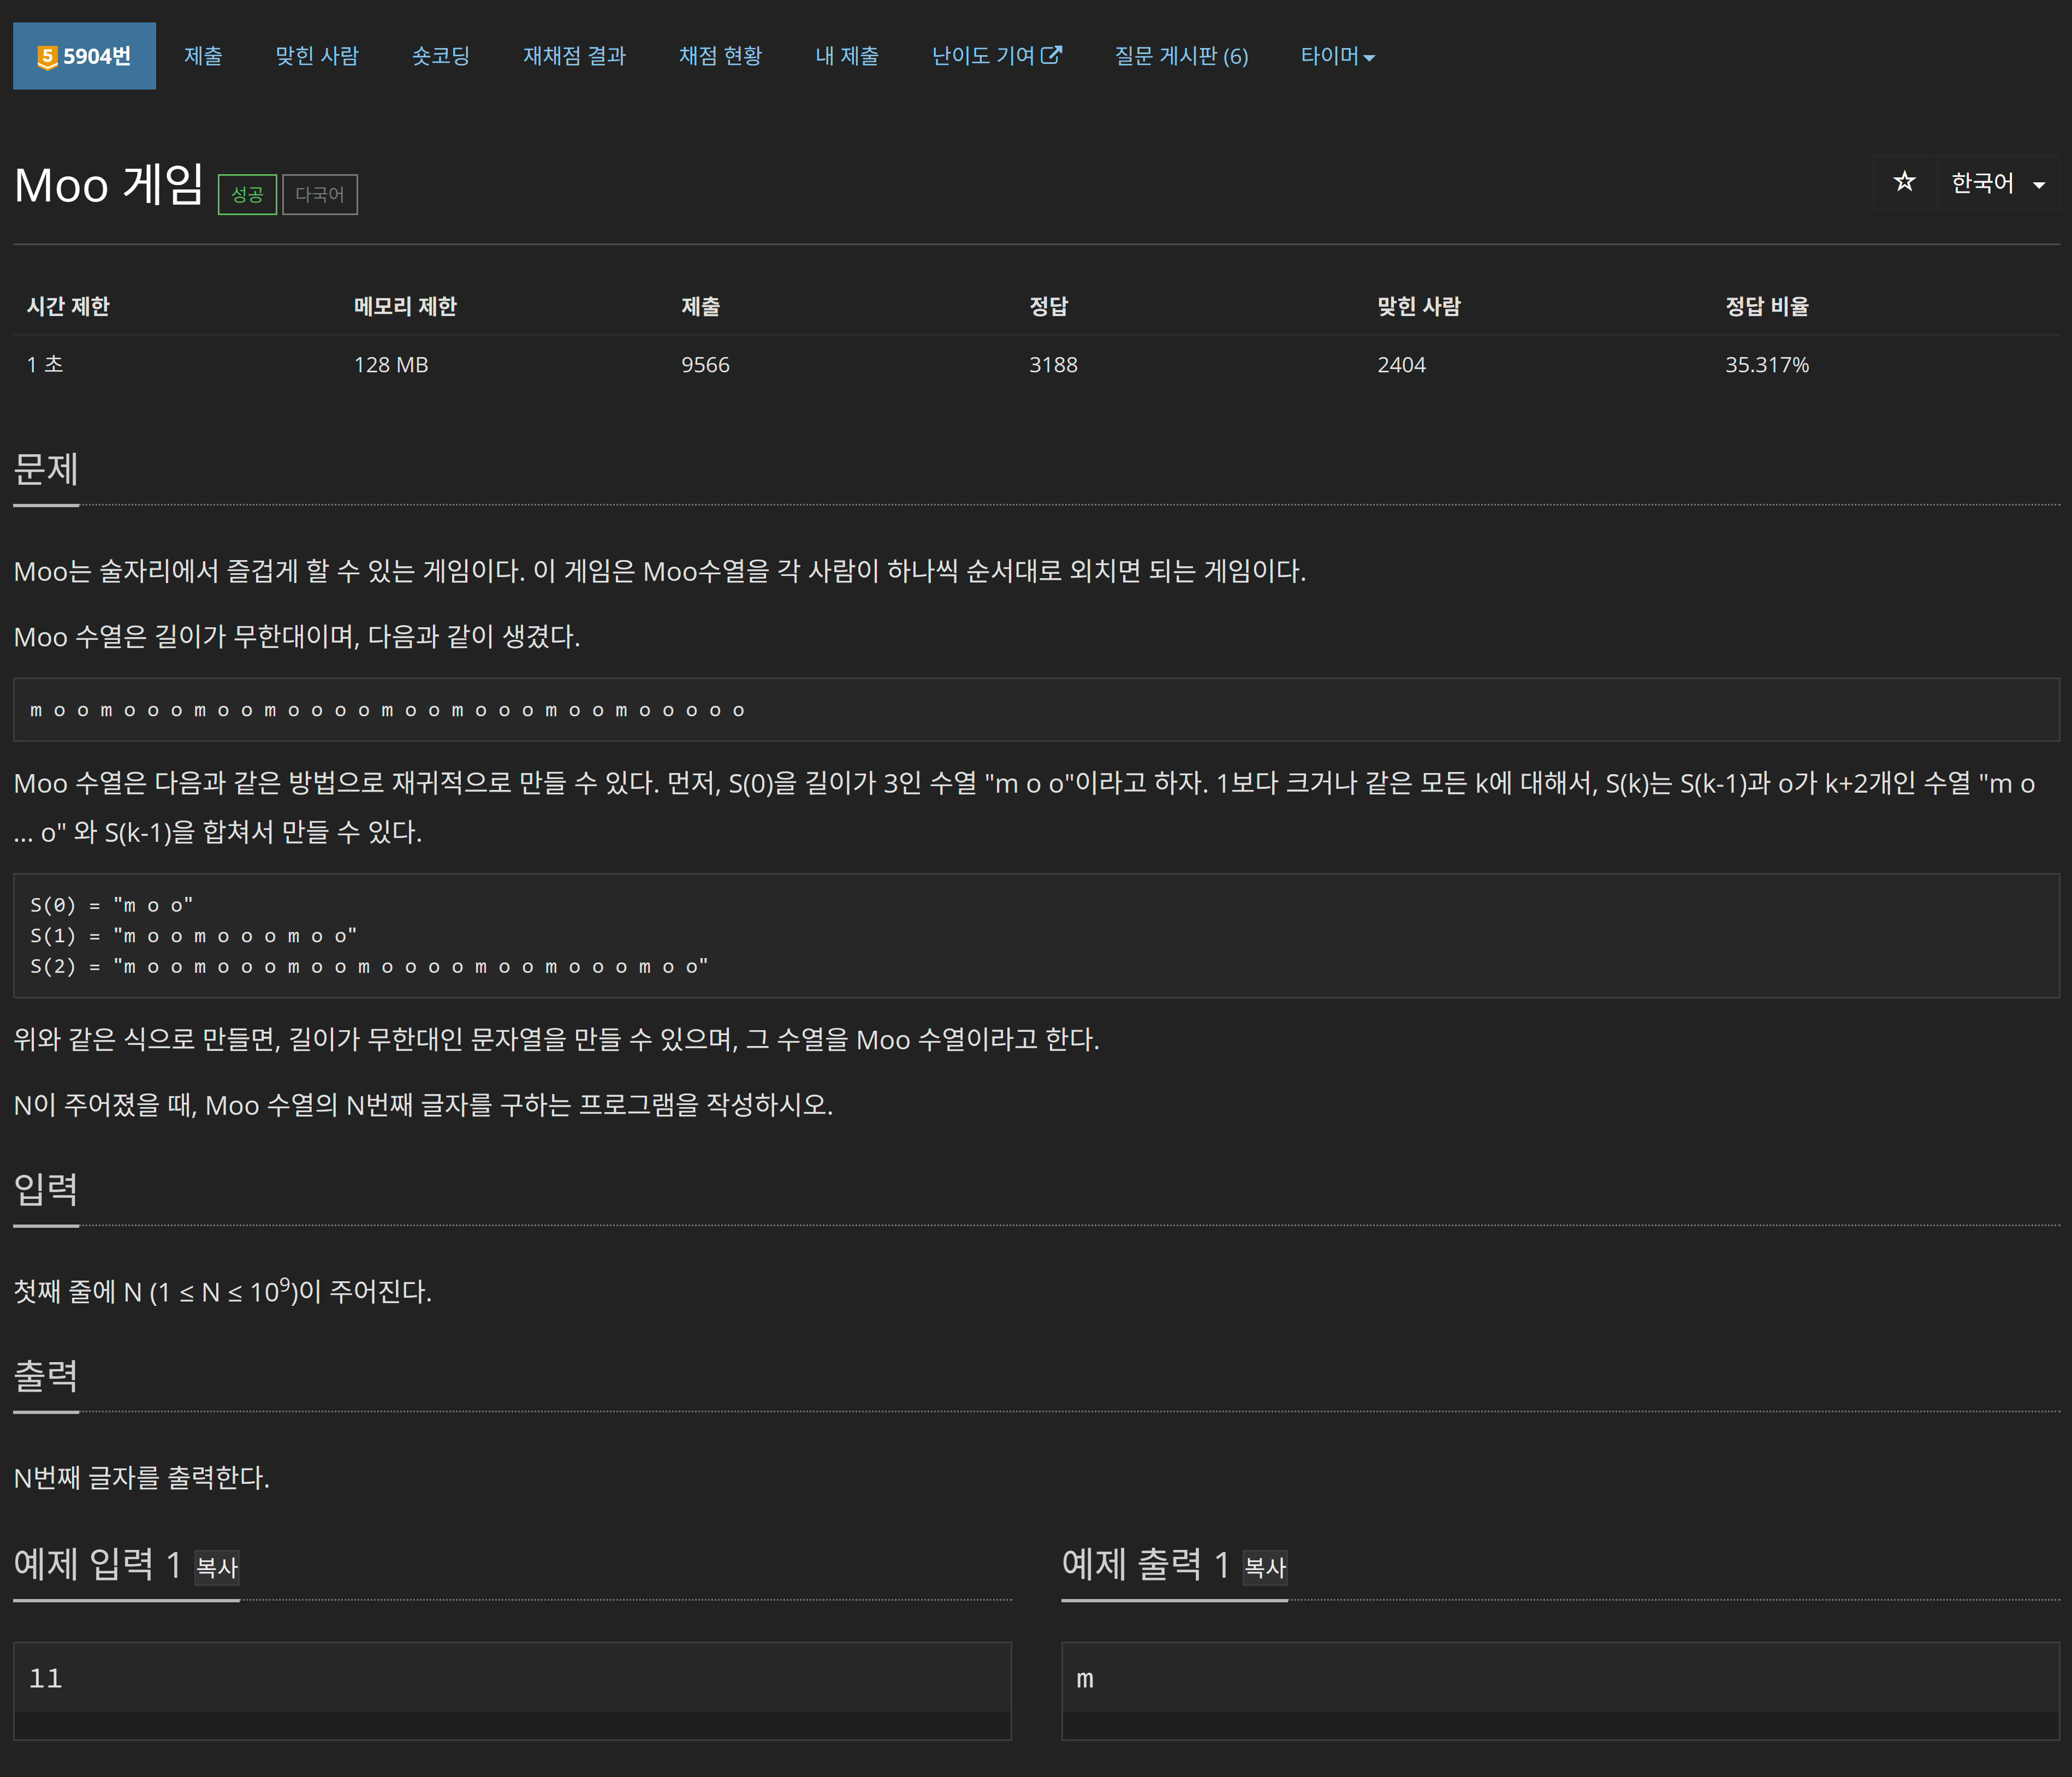Click the example input box containing 11
2072x1777 pixels.
(512, 1678)
